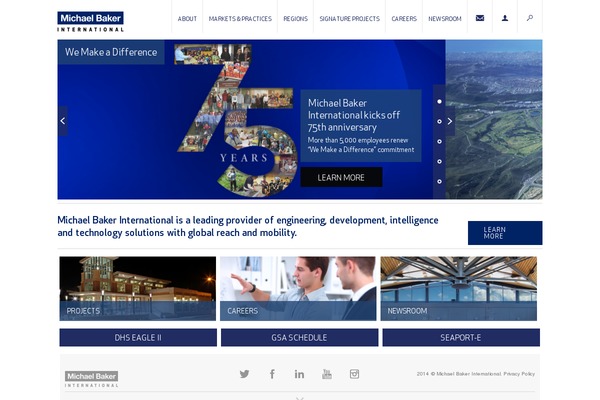Open the Projects image tile

point(138,289)
